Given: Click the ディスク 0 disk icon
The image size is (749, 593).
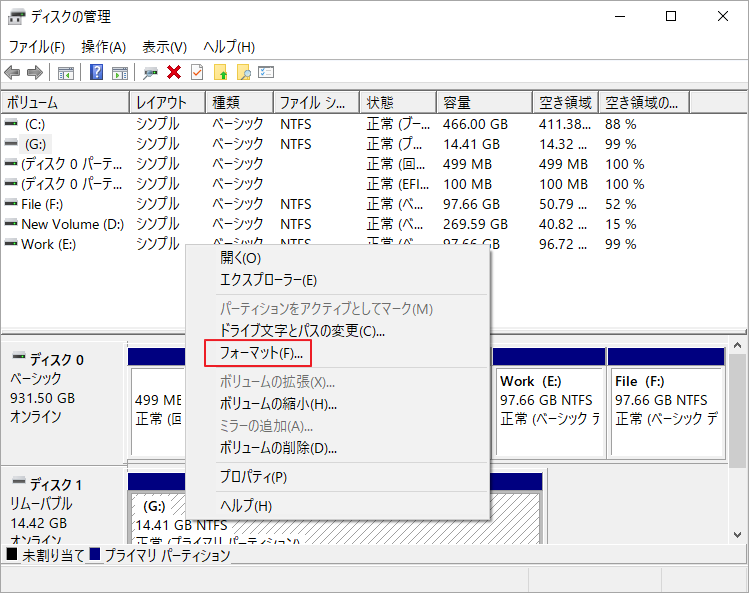Looking at the screenshot, I should [x=19, y=356].
